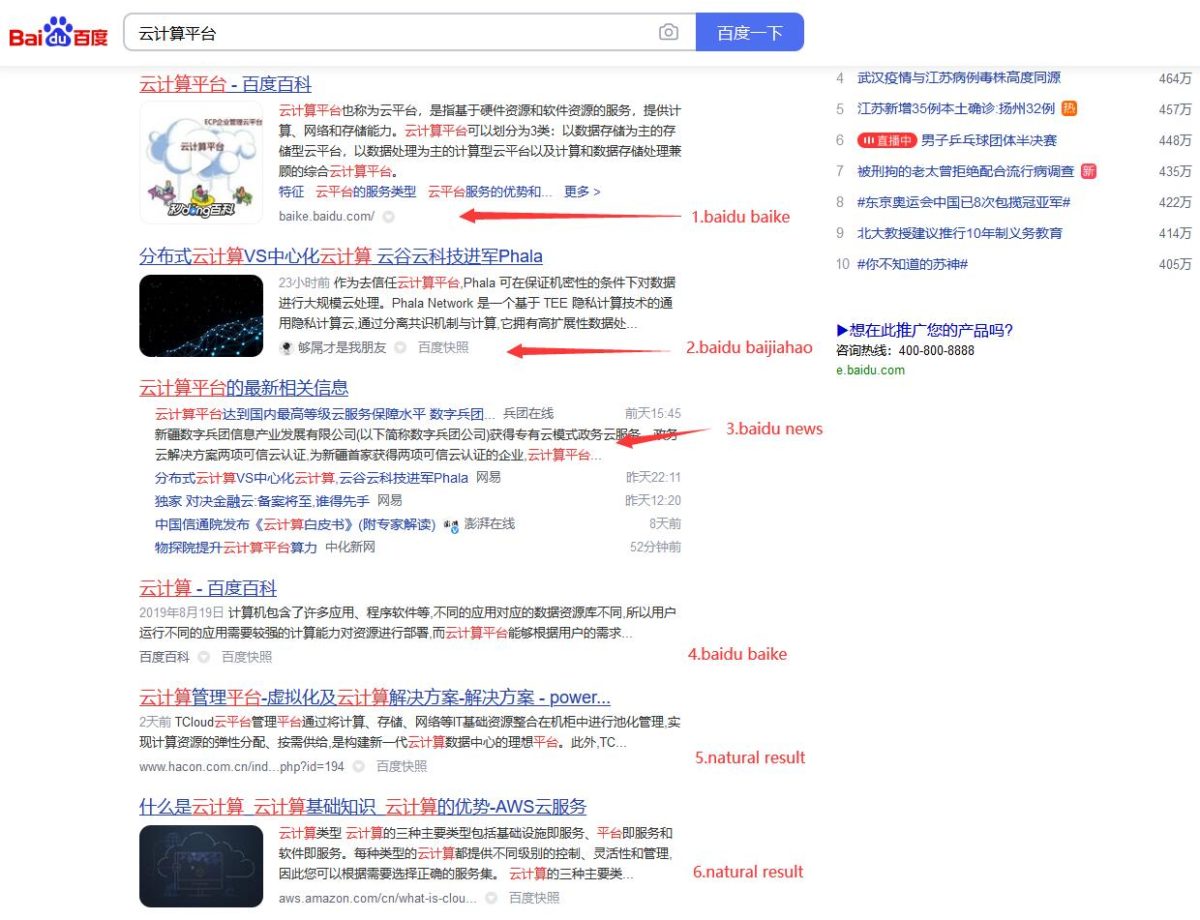Click dropdown icon beside aws.amazon.com URL
Viewport: 1200px width, 920px height.
(x=491, y=898)
